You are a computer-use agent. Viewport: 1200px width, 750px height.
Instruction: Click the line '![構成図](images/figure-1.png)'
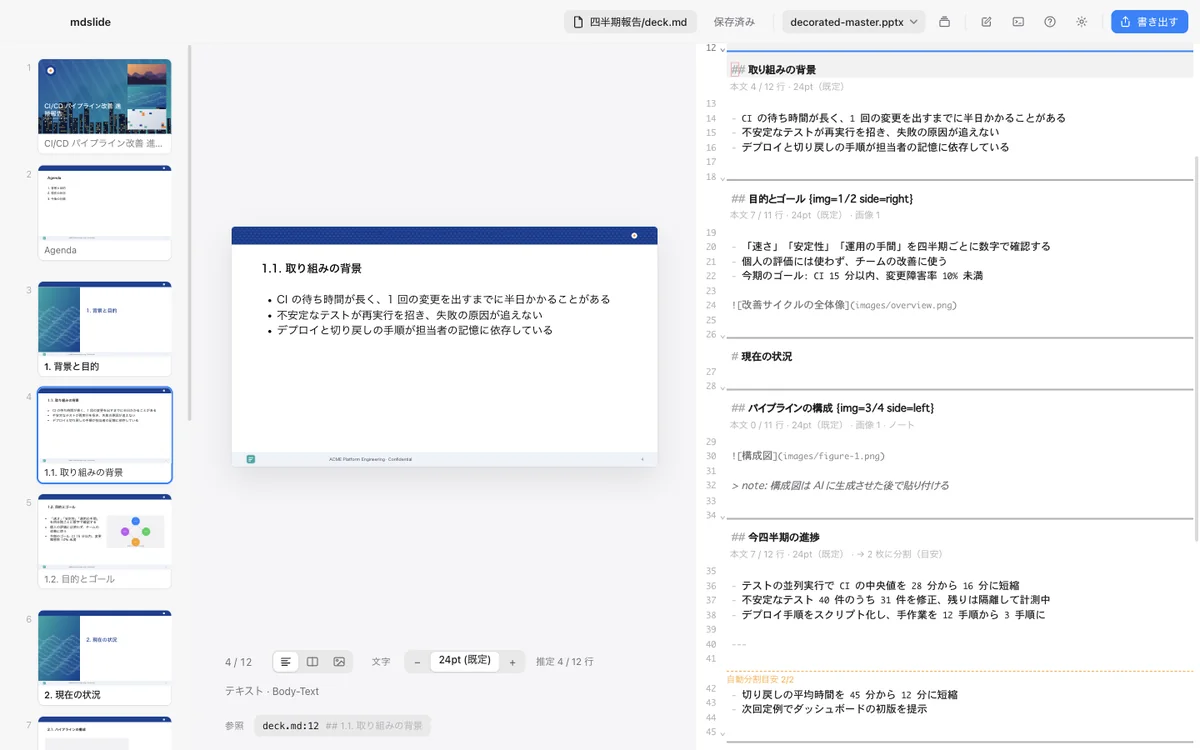point(808,456)
